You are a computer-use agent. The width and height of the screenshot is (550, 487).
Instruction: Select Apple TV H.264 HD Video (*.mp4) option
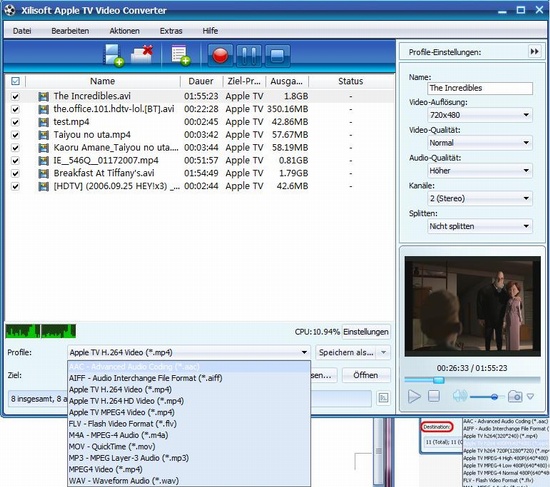coord(189,401)
